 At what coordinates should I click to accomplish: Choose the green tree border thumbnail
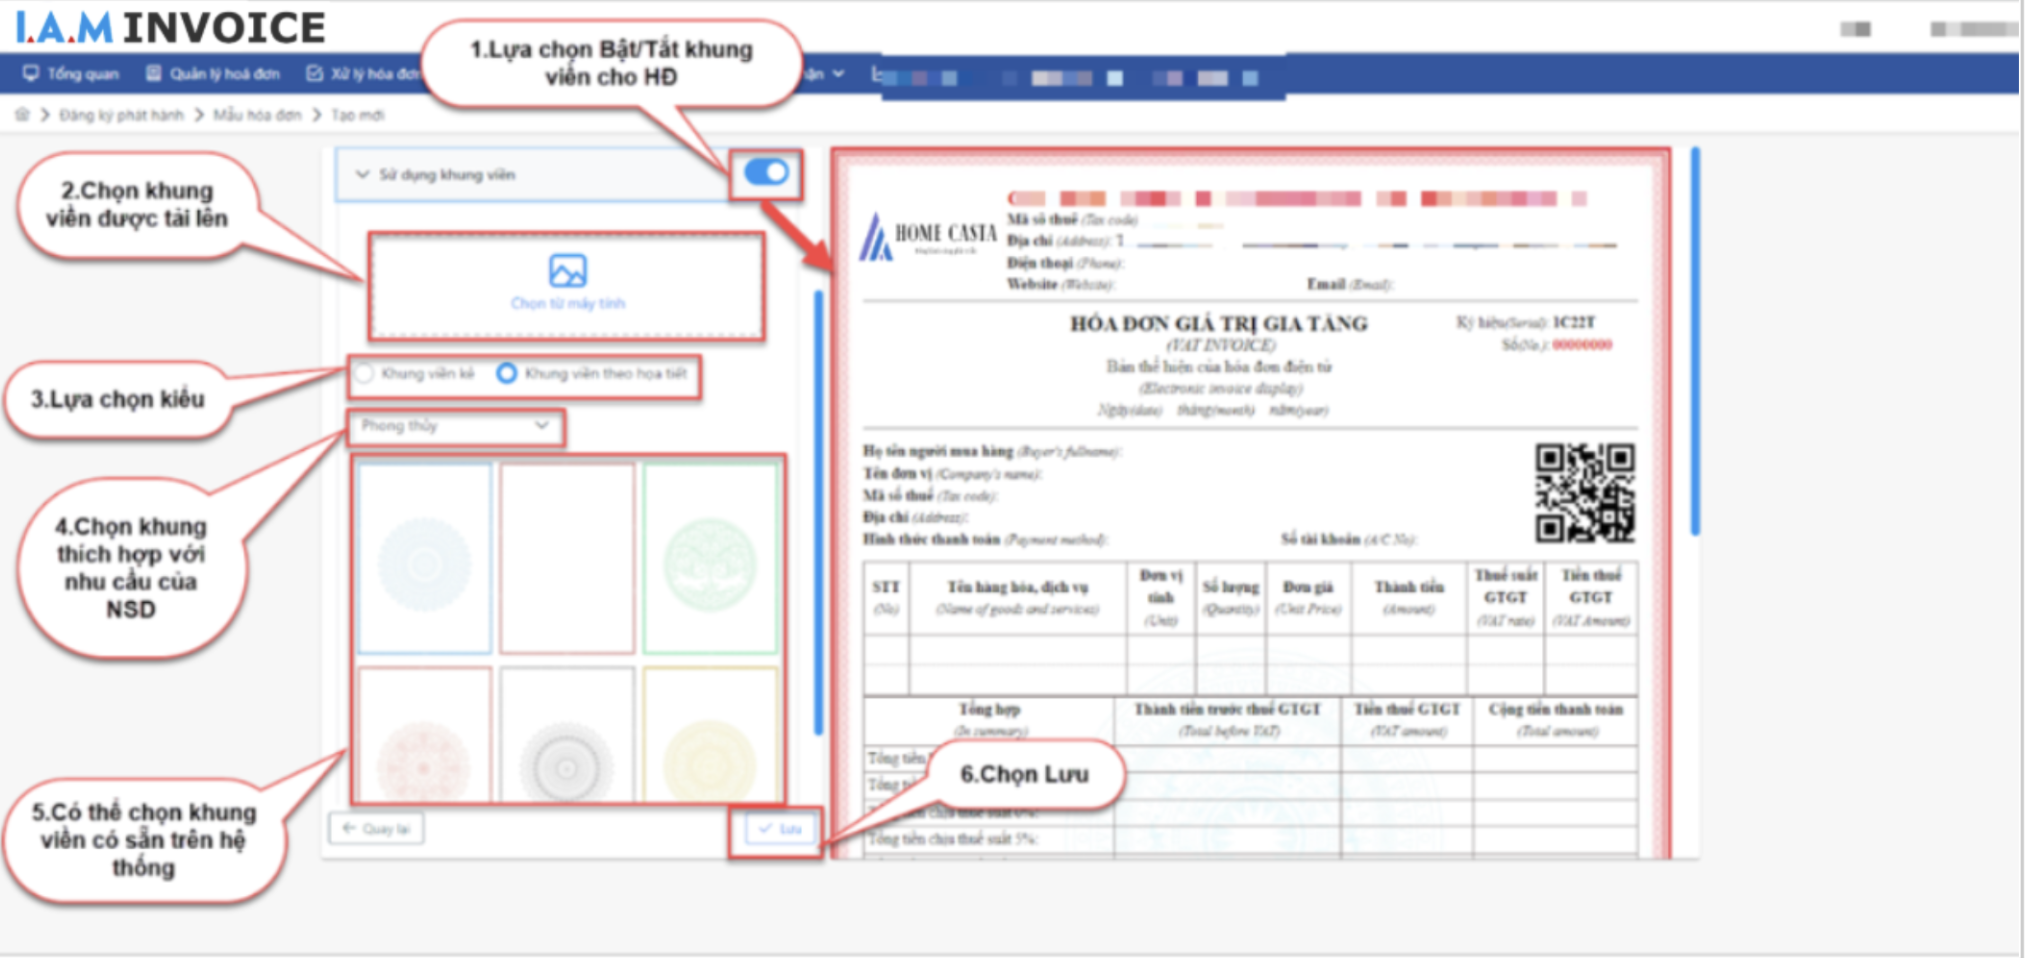(x=710, y=558)
